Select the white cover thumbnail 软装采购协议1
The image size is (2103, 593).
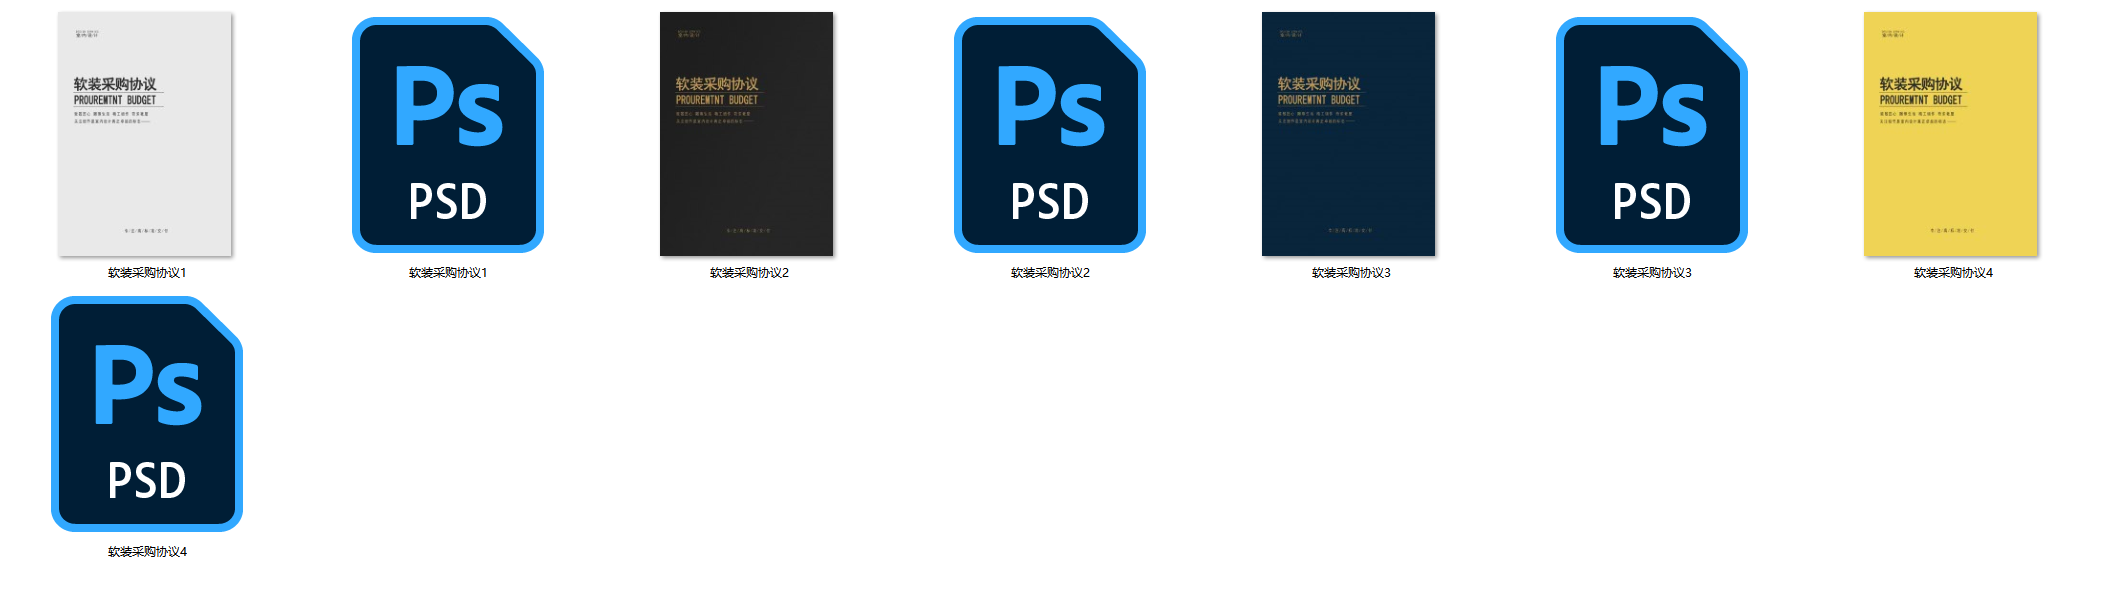(x=145, y=134)
